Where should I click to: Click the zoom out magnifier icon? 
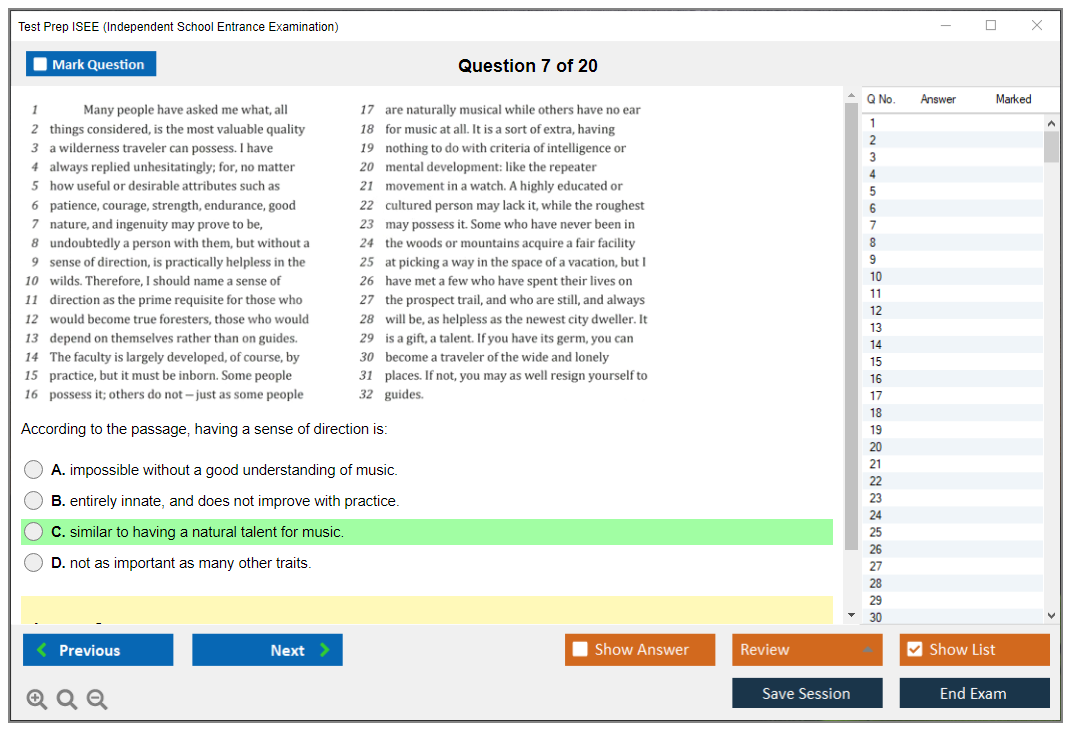click(97, 699)
